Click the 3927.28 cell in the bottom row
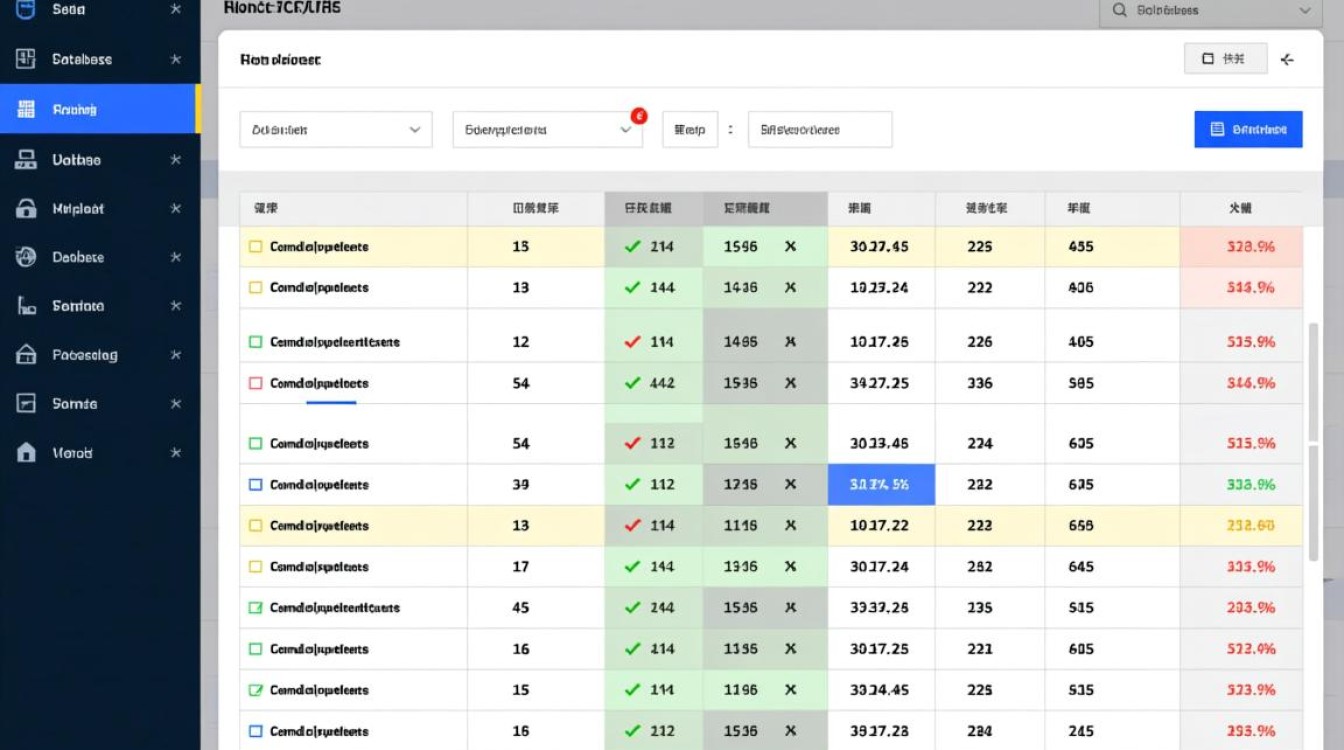Screen dimensions: 1344x750 point(879,730)
